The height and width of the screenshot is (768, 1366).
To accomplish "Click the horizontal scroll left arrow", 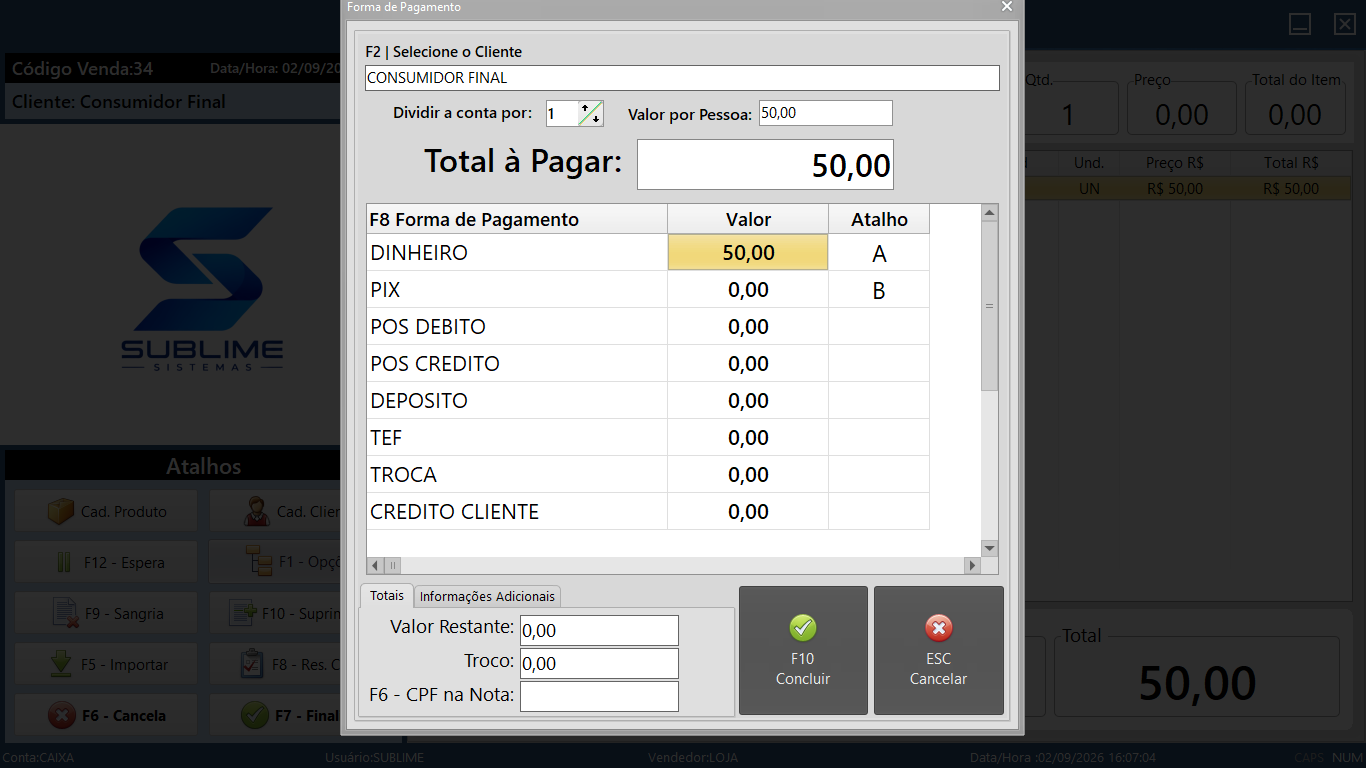I will coord(375,565).
